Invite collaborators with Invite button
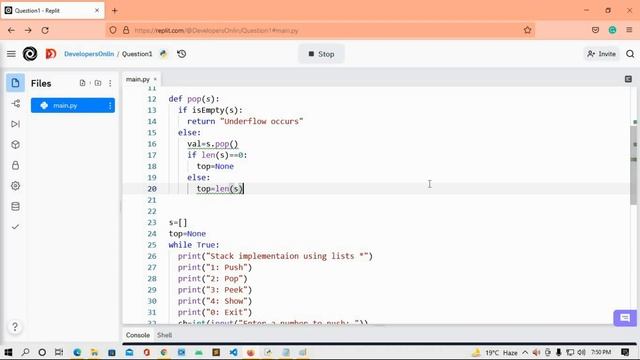The height and width of the screenshot is (360, 640). click(x=601, y=54)
